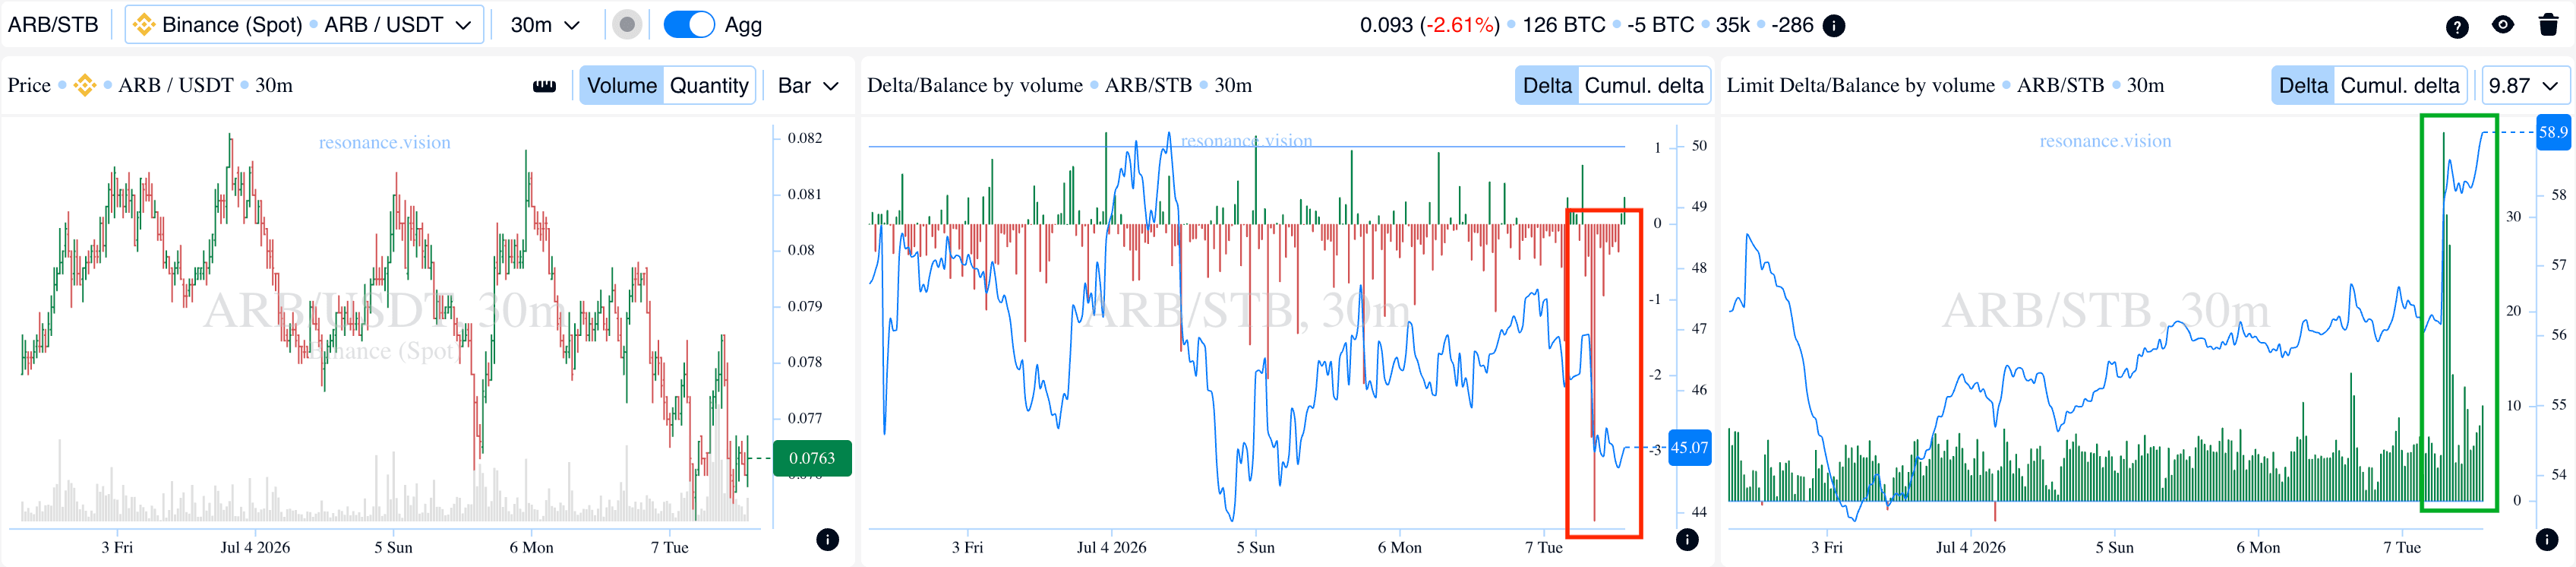
Task: Open the 9.87 value dropdown
Action: click(x=2524, y=86)
